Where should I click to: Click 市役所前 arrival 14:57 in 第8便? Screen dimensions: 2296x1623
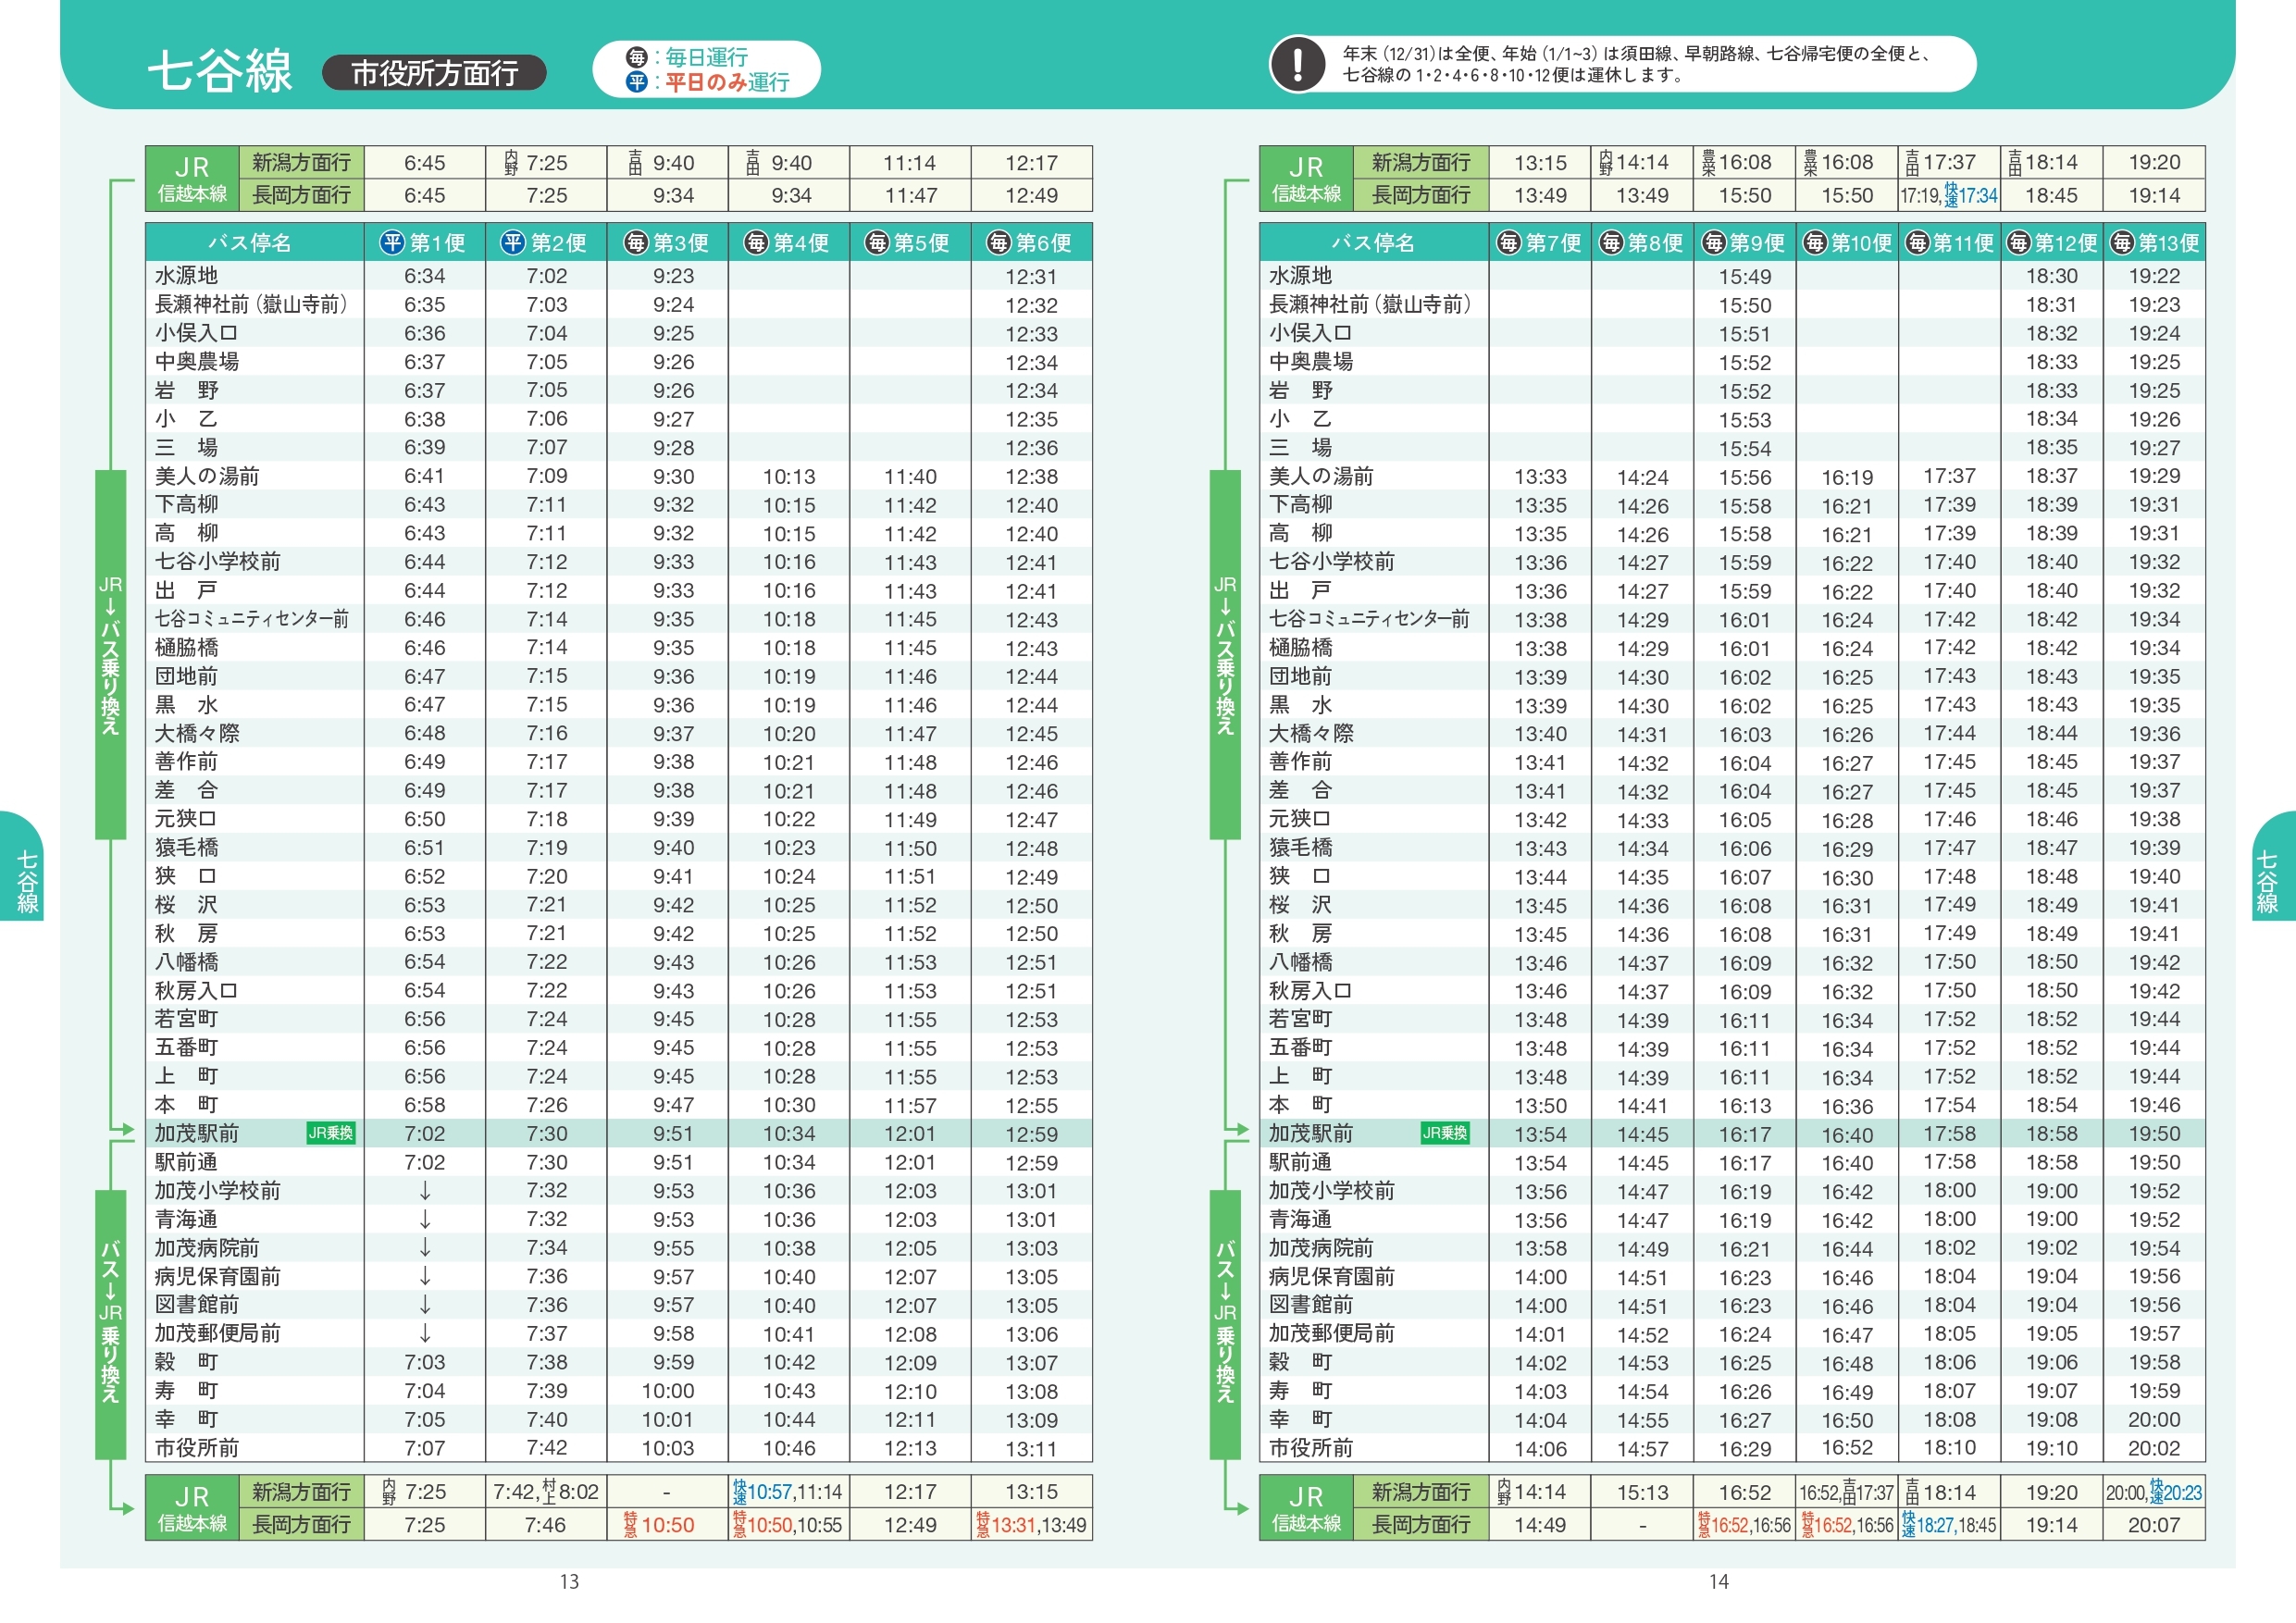point(1642,1449)
